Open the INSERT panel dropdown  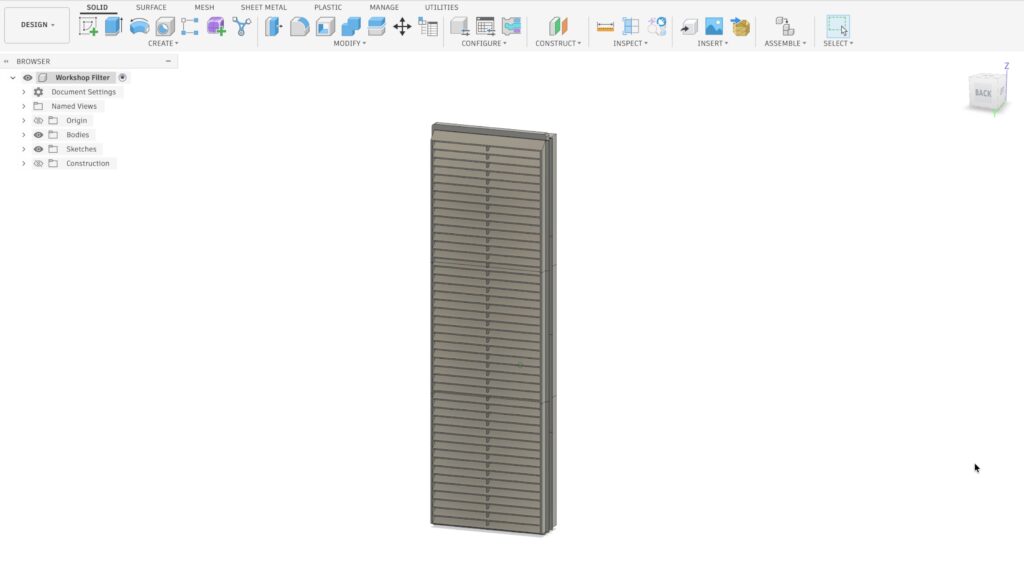coord(712,43)
